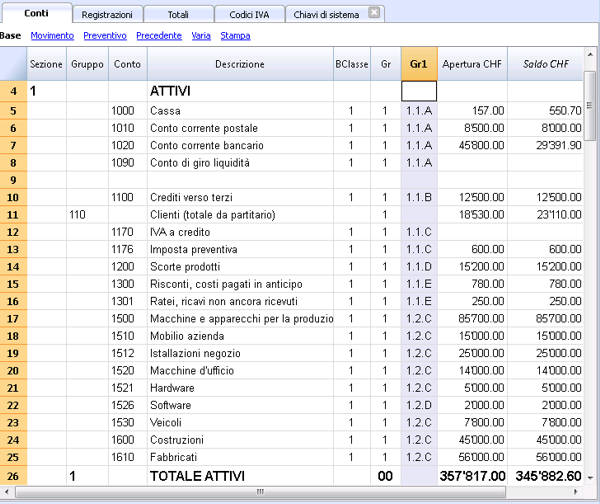Click the horizontal scrollbar left arrow
This screenshot has height=504, width=600.
(7, 491)
